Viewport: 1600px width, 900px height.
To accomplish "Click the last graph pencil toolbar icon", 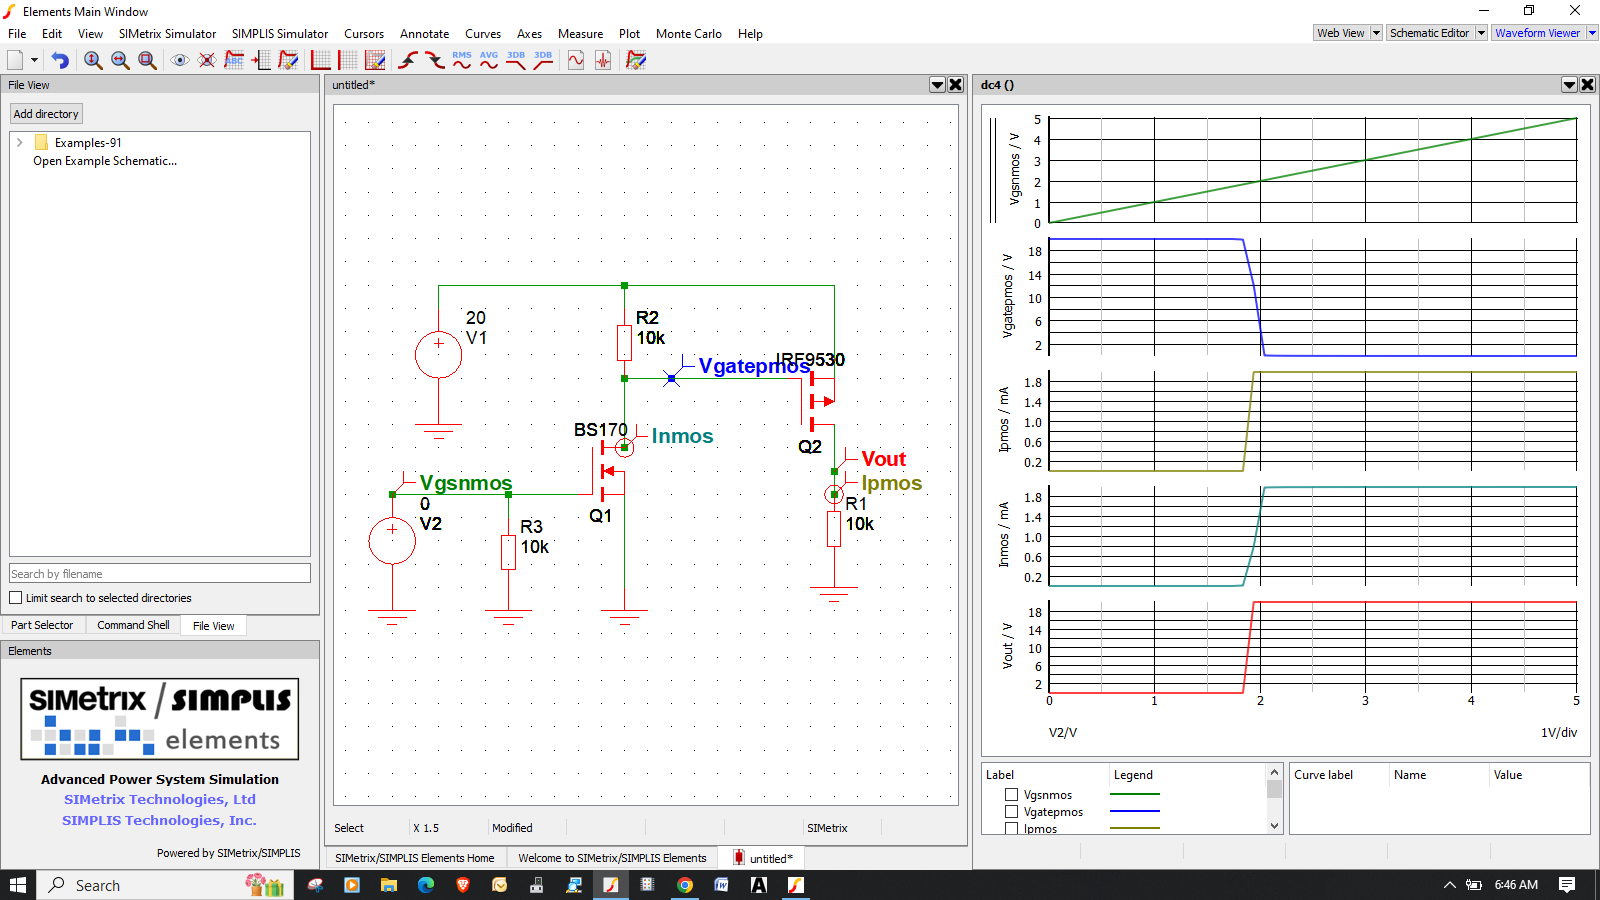I will pyautogui.click(x=636, y=60).
